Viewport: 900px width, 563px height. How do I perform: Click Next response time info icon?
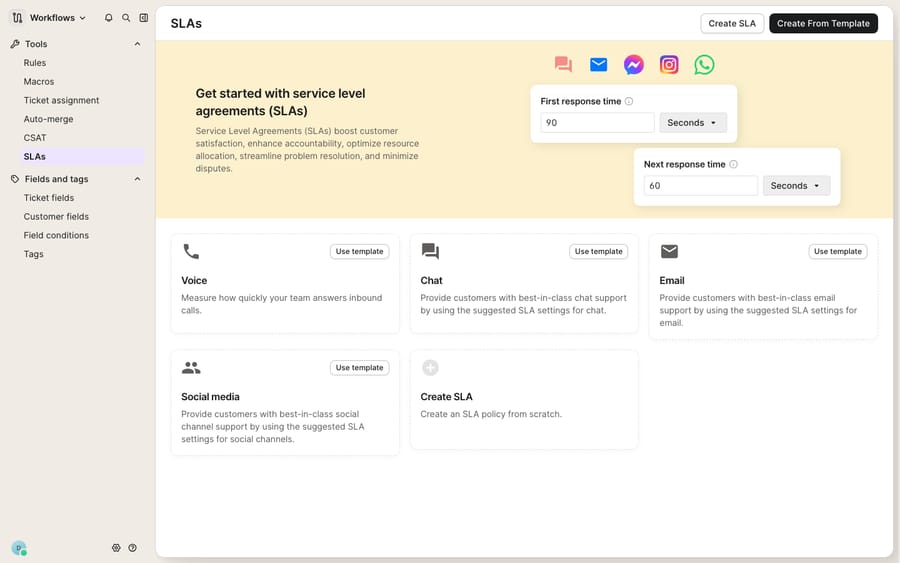pyautogui.click(x=733, y=164)
